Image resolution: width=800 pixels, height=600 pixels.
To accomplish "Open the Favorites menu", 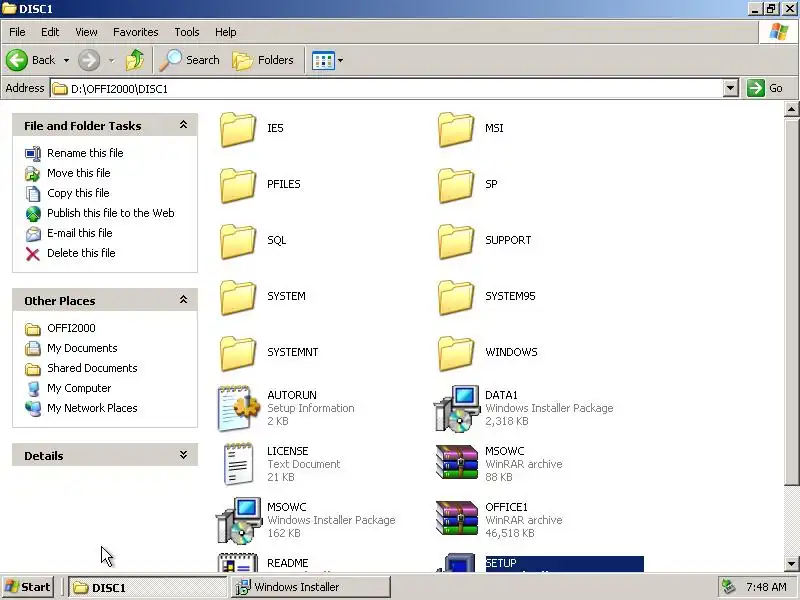I will [x=136, y=32].
